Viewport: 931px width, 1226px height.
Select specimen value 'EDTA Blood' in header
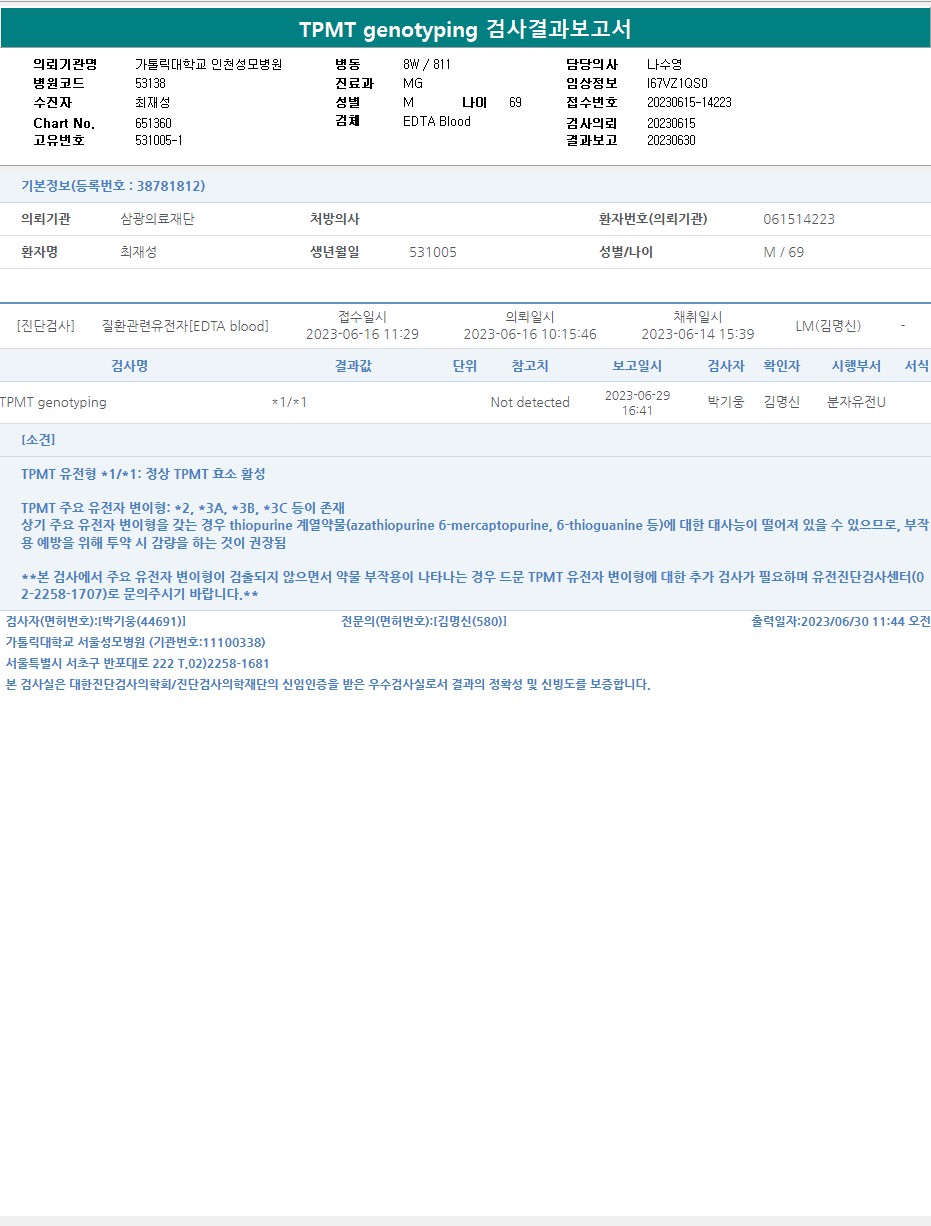point(437,121)
